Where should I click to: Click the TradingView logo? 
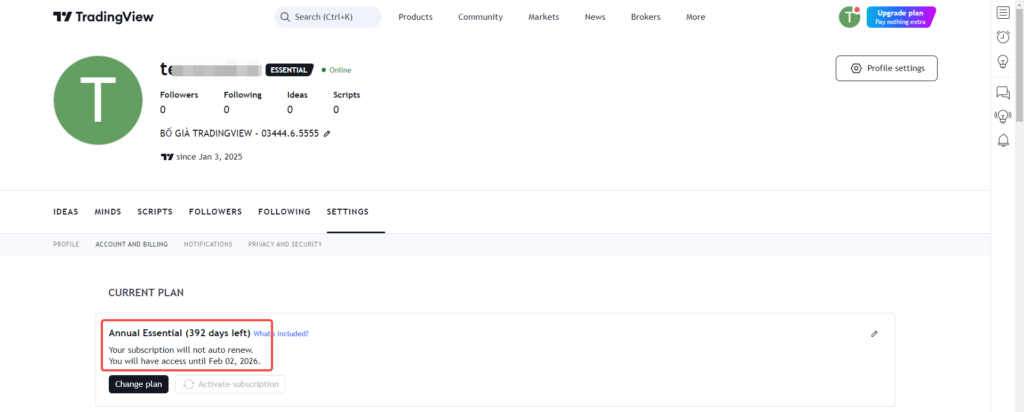point(103,17)
